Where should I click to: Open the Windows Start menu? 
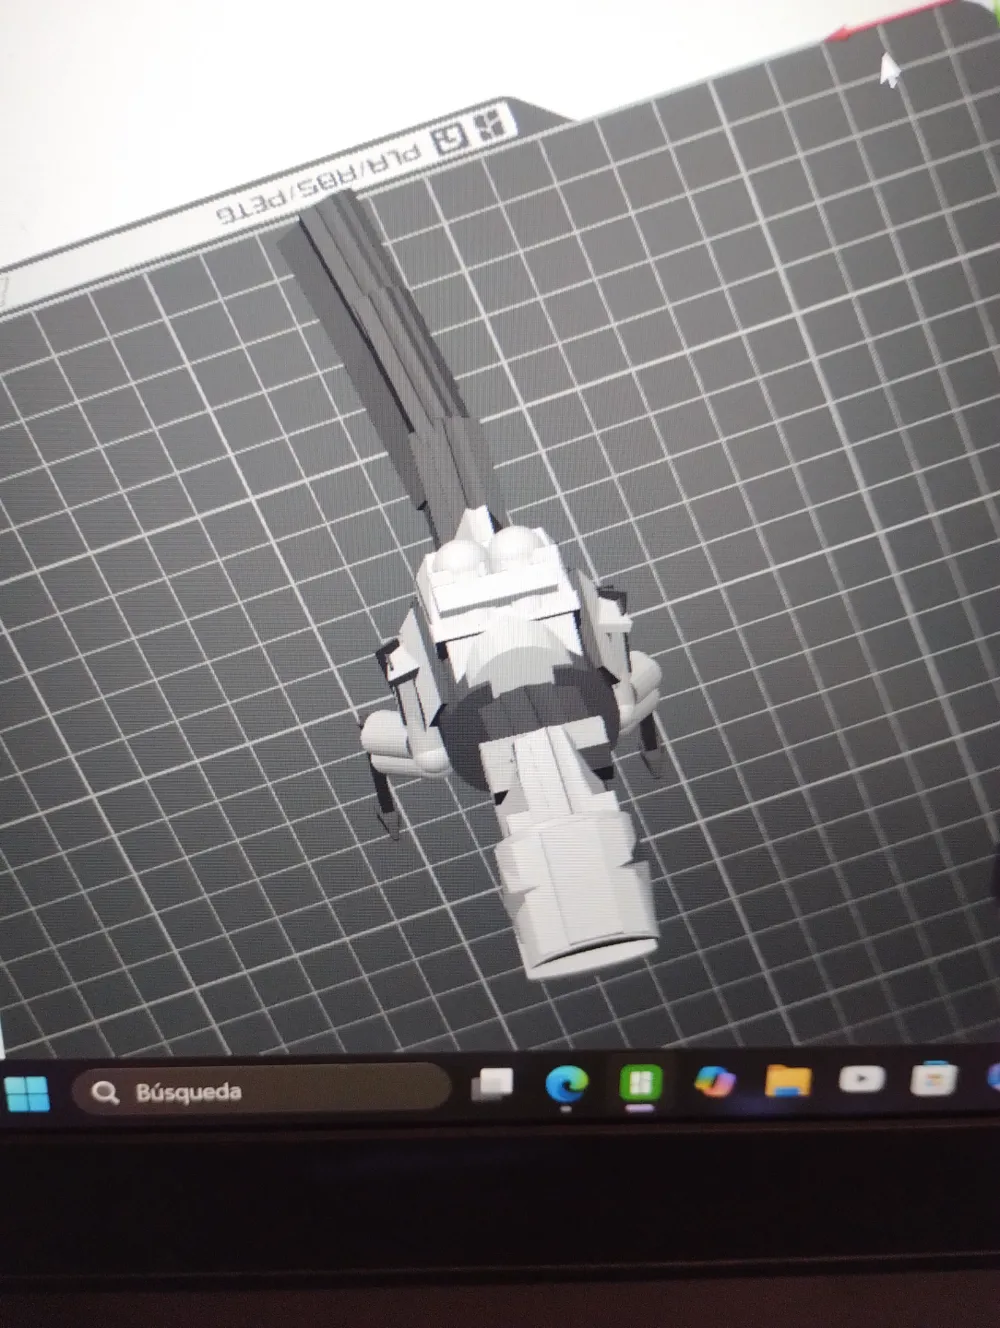27,1091
